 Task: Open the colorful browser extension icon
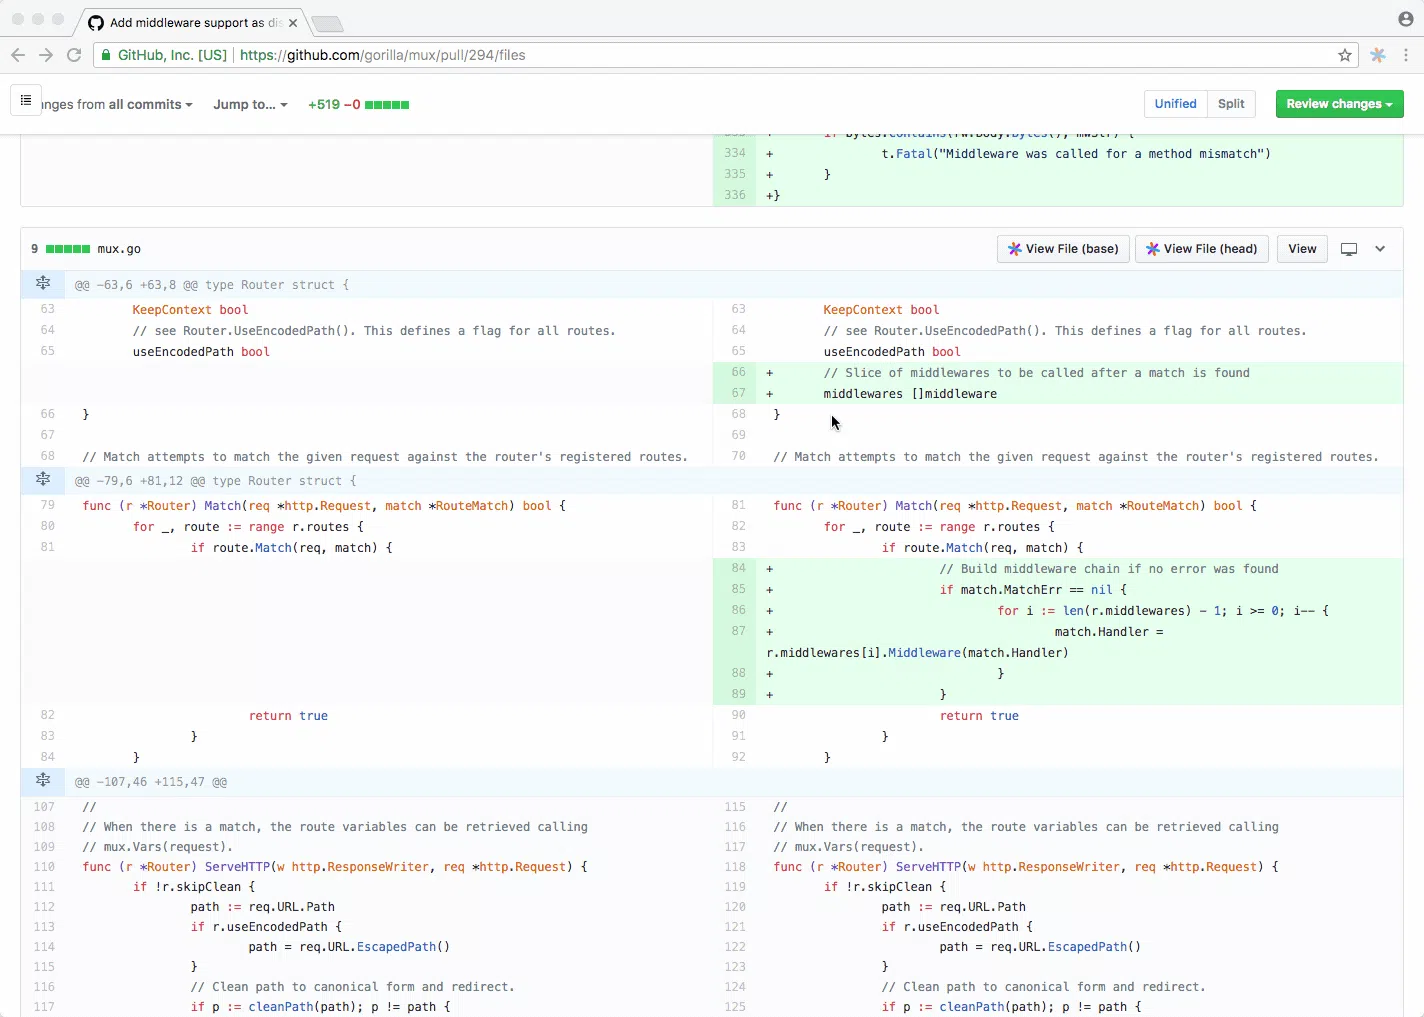1378,55
